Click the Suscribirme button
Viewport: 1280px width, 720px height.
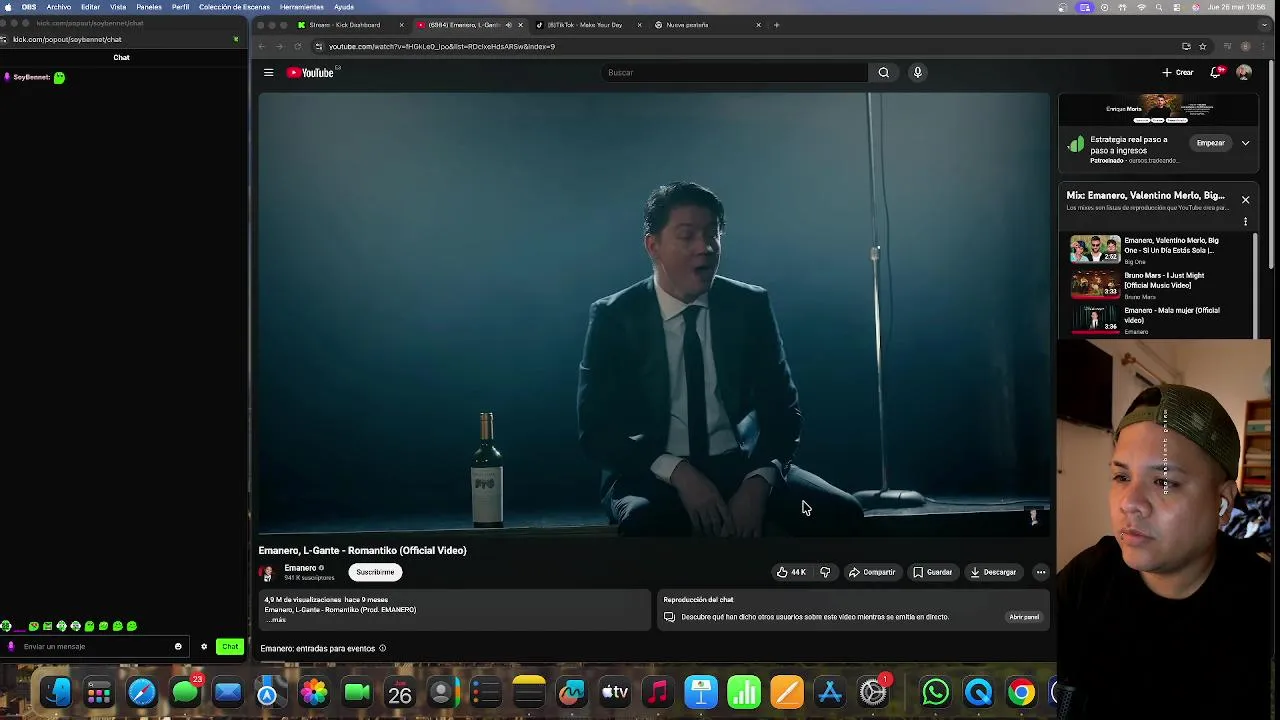(375, 572)
